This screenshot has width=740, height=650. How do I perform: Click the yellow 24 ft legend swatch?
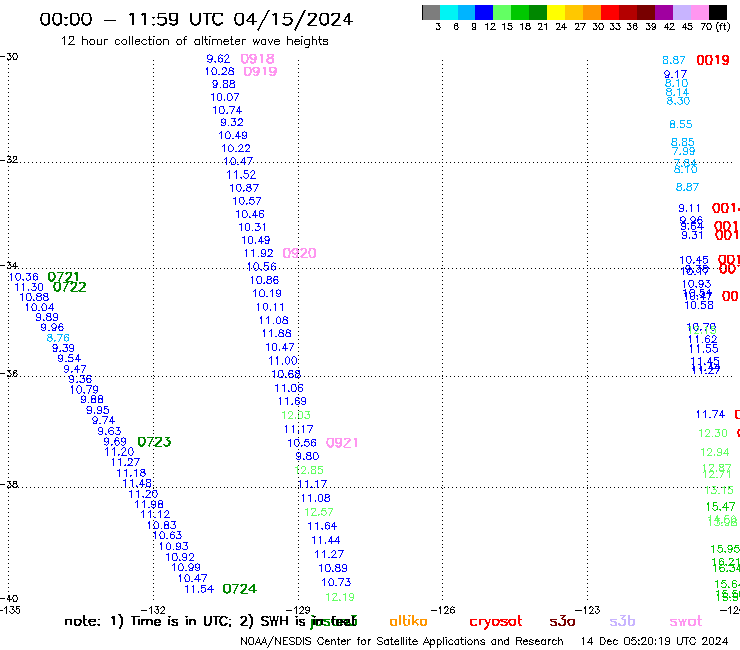click(555, 12)
